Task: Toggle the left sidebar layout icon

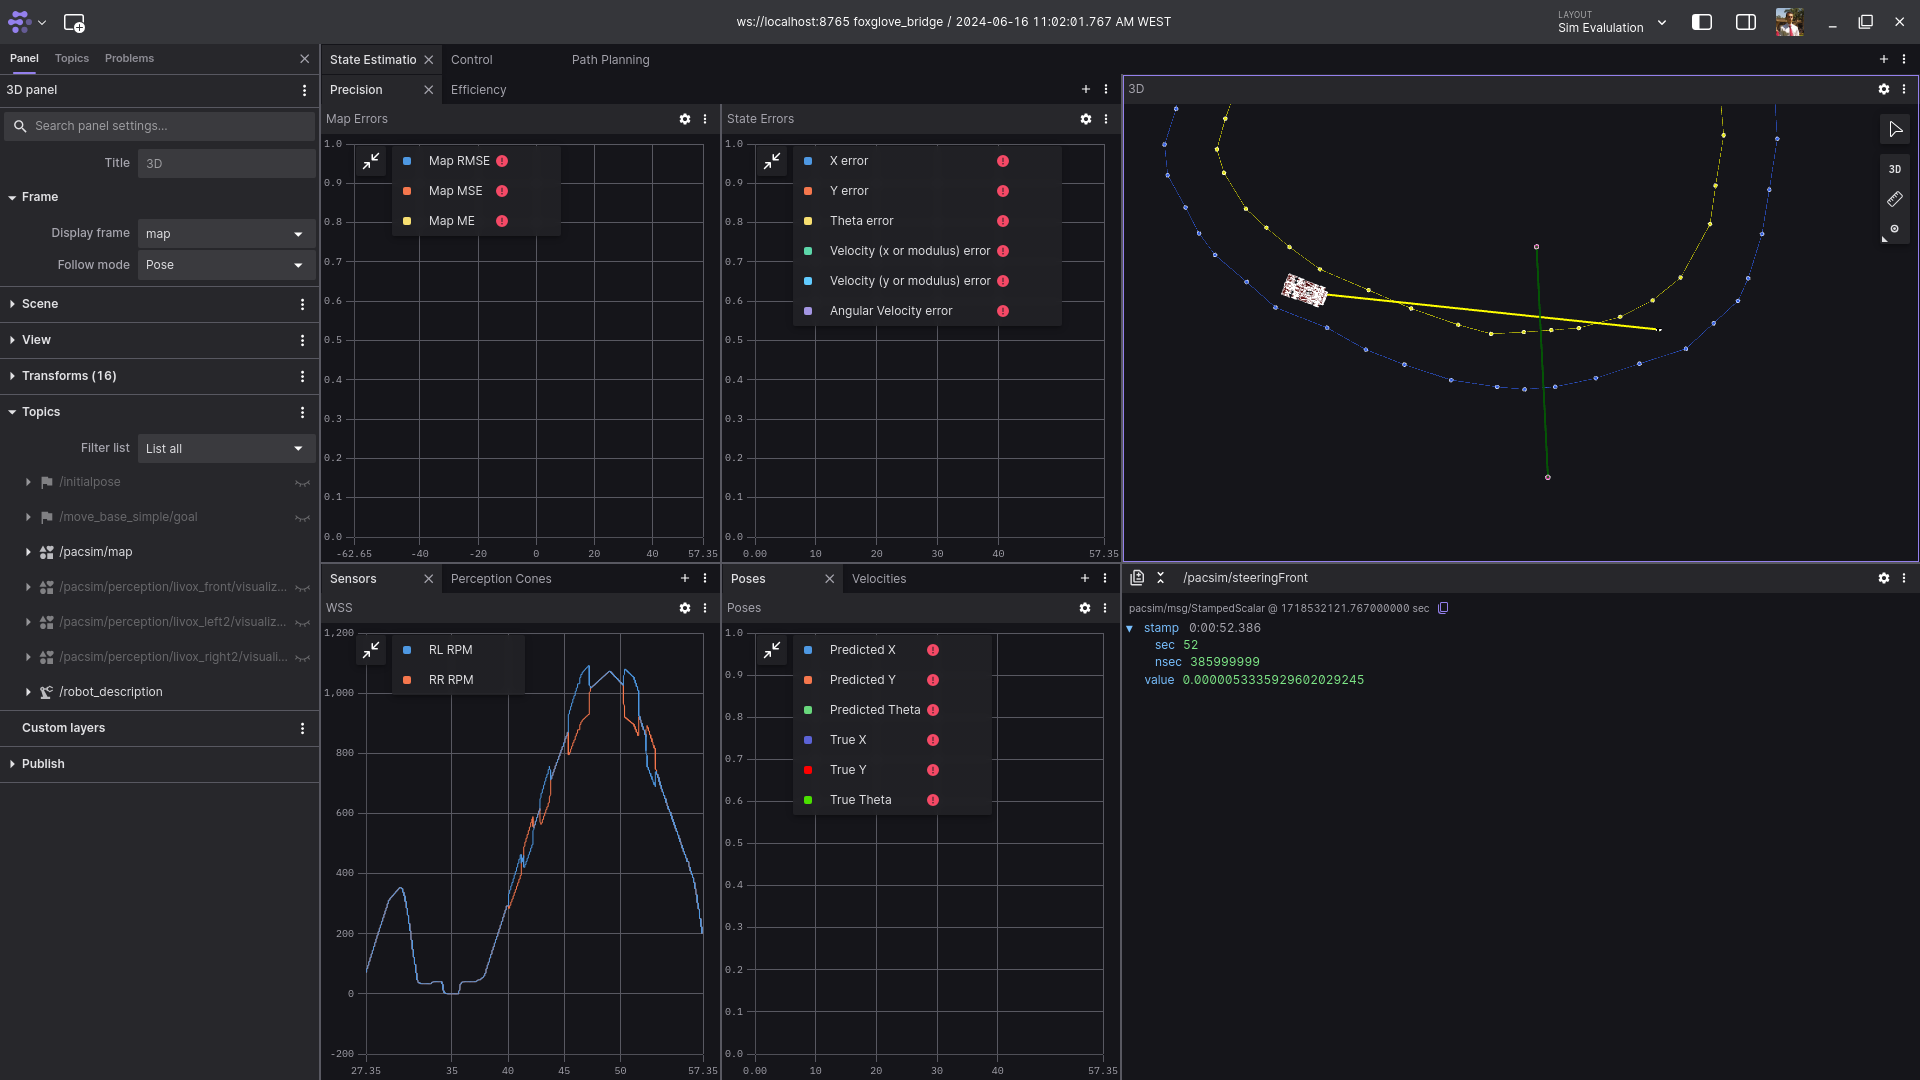Action: pyautogui.click(x=1701, y=22)
